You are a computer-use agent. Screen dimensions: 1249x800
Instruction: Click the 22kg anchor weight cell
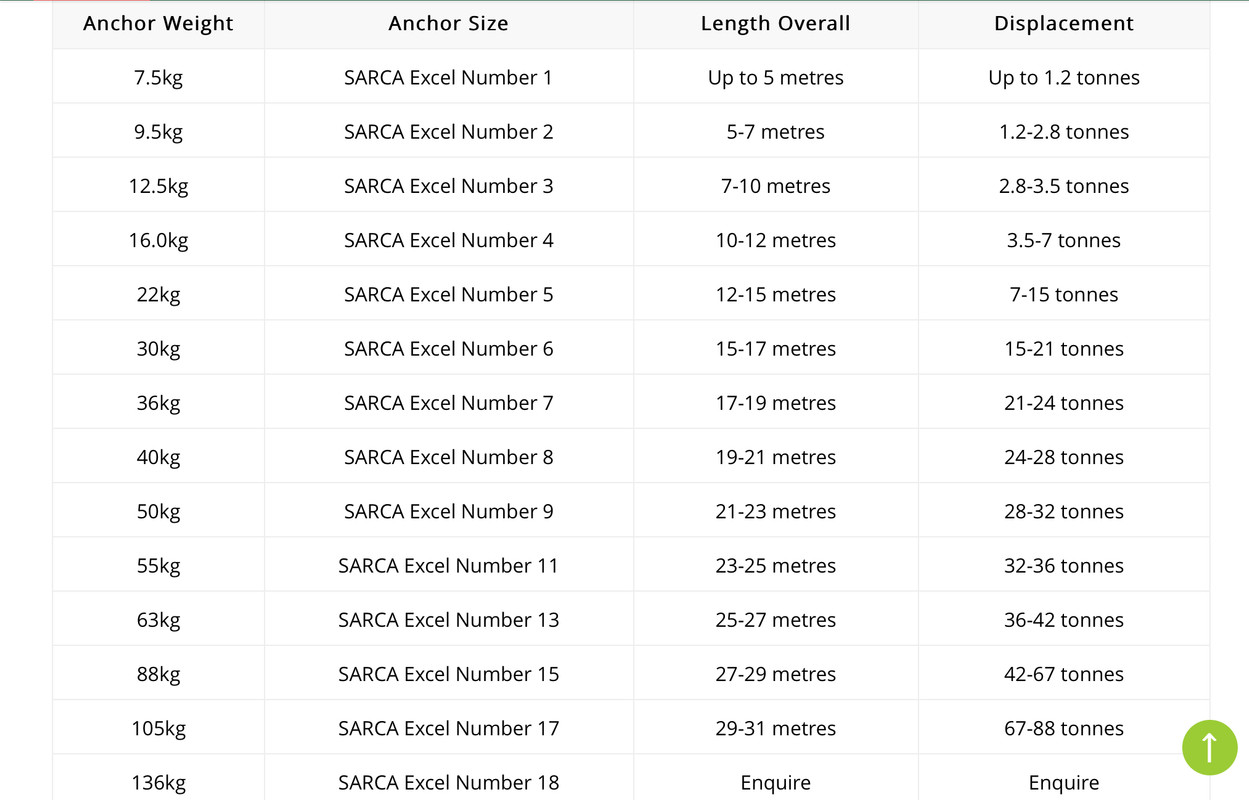[158, 294]
